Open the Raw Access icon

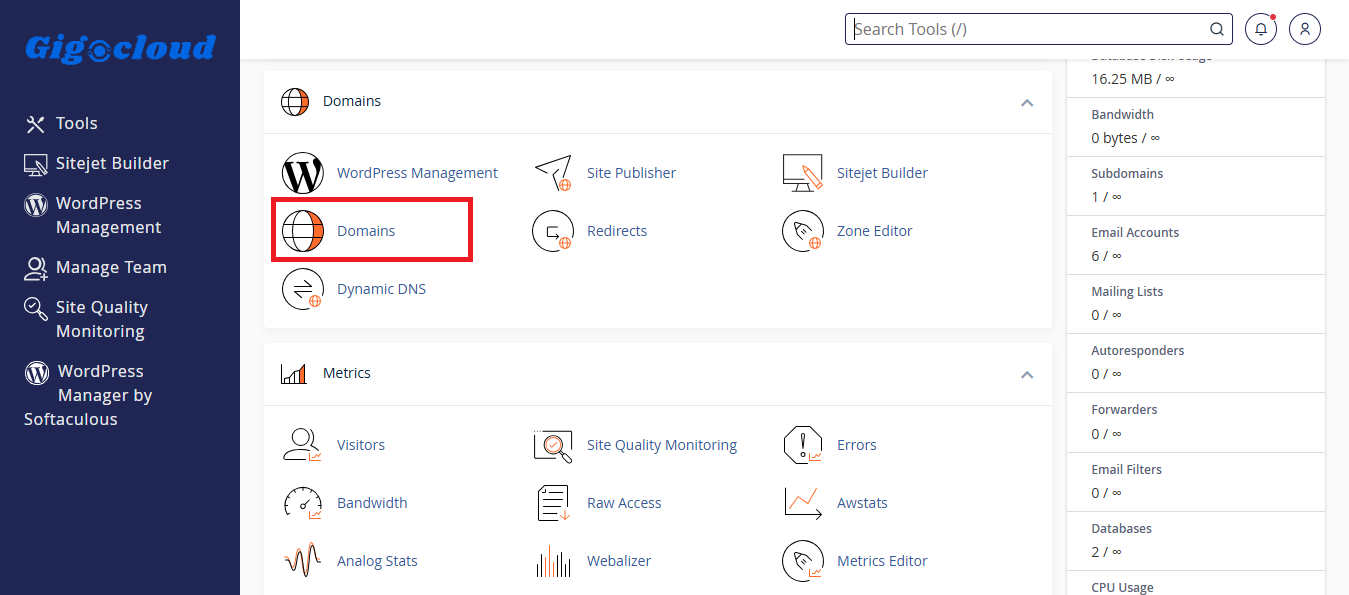click(553, 503)
